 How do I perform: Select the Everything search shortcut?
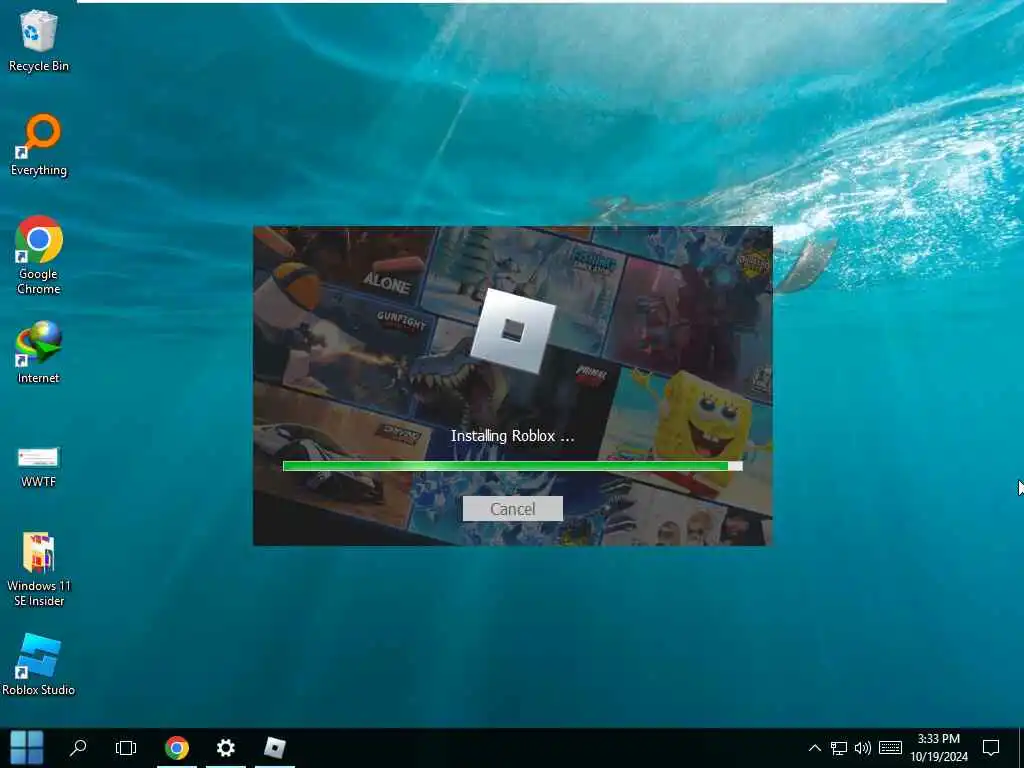39,145
